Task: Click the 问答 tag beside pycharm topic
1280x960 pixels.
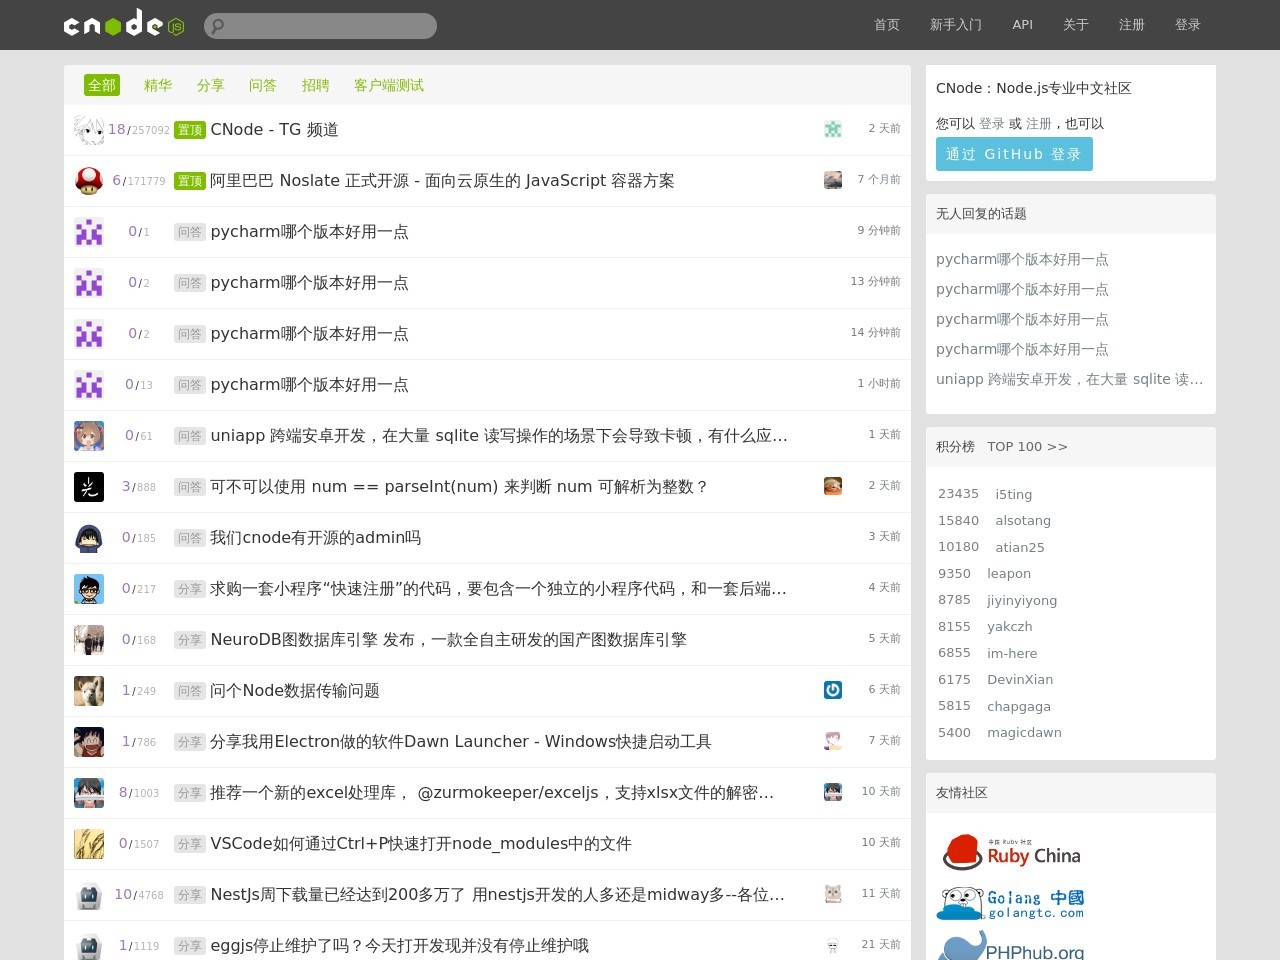Action: [x=189, y=231]
